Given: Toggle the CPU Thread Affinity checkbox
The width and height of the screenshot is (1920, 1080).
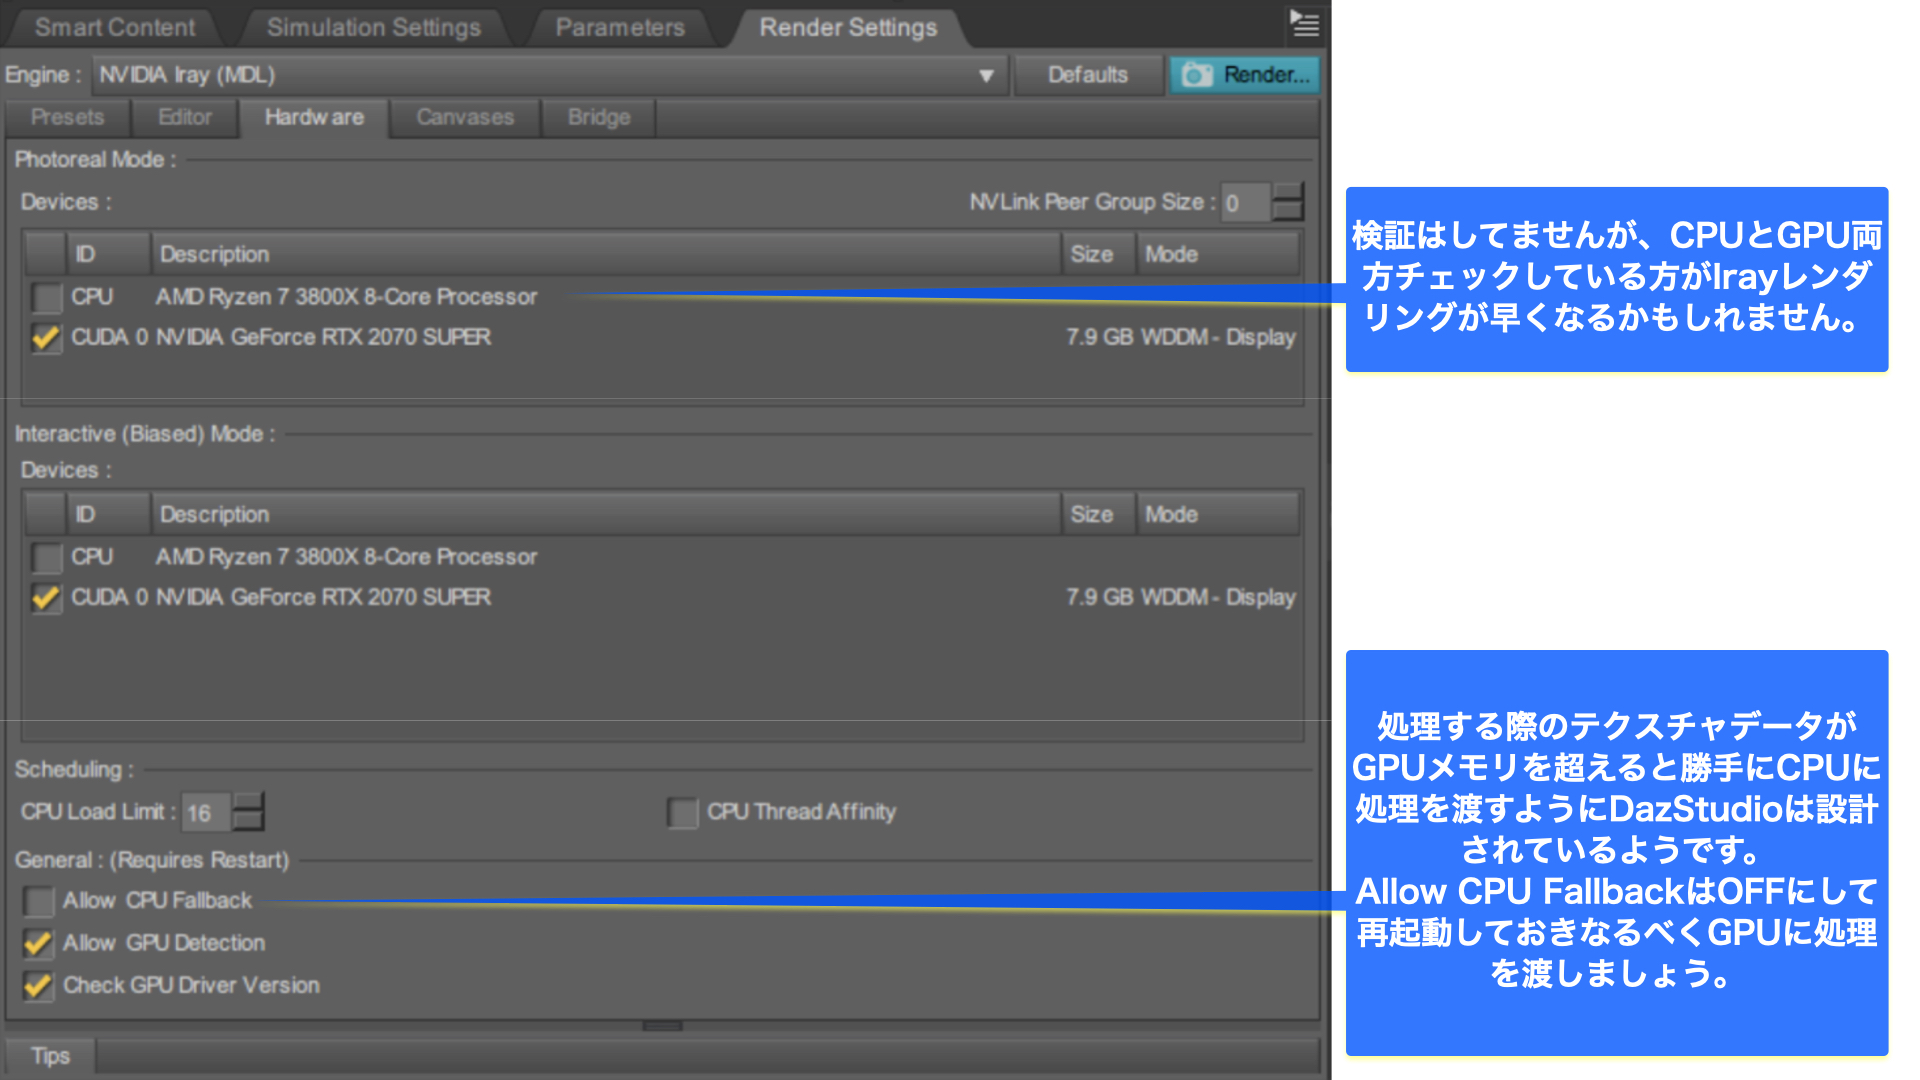Looking at the screenshot, I should pos(683,812).
